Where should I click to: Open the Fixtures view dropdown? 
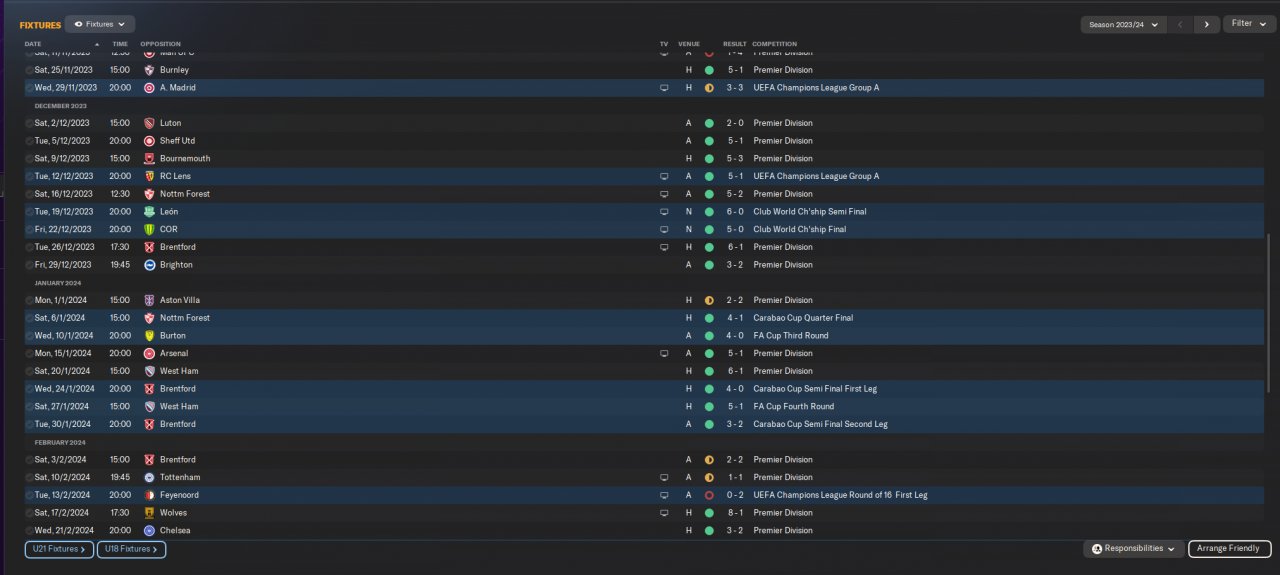(100, 24)
